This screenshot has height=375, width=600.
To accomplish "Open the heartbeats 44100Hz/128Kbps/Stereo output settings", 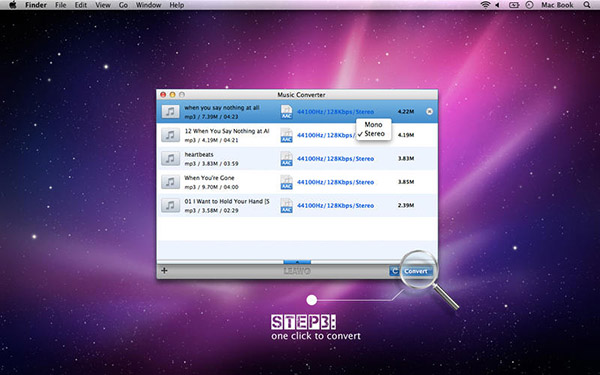I will tap(336, 159).
